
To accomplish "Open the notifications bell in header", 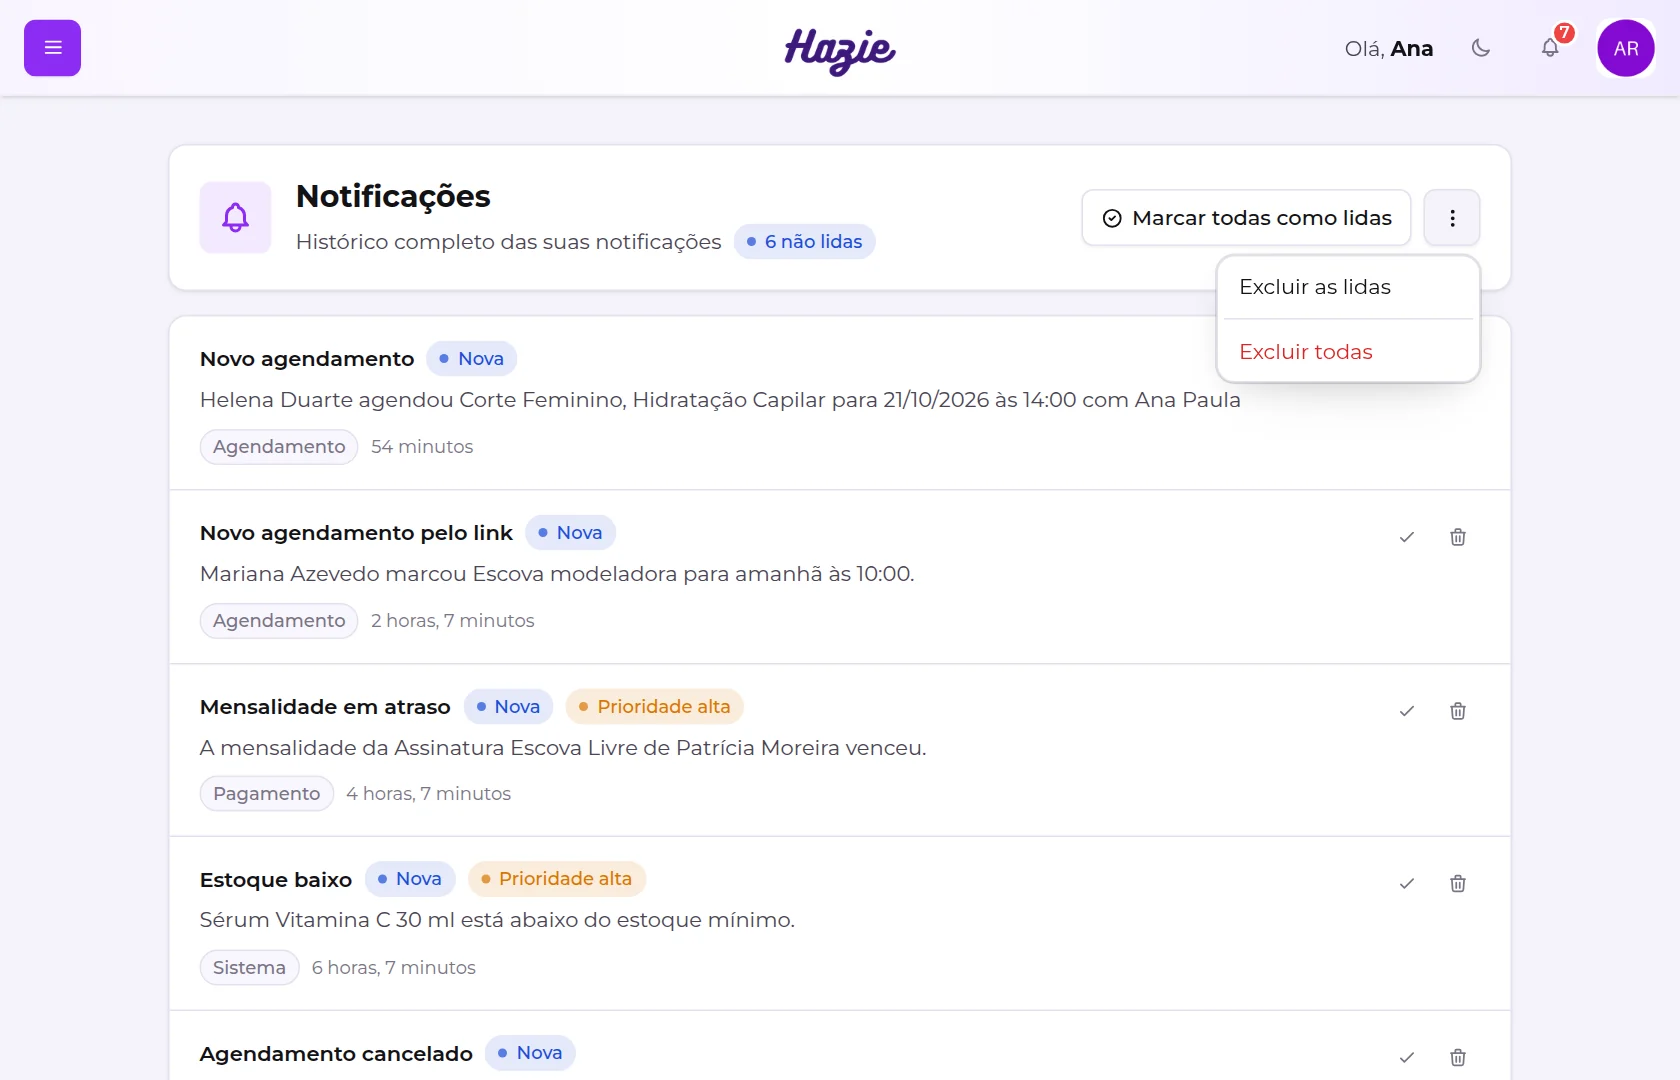I will tap(1550, 48).
